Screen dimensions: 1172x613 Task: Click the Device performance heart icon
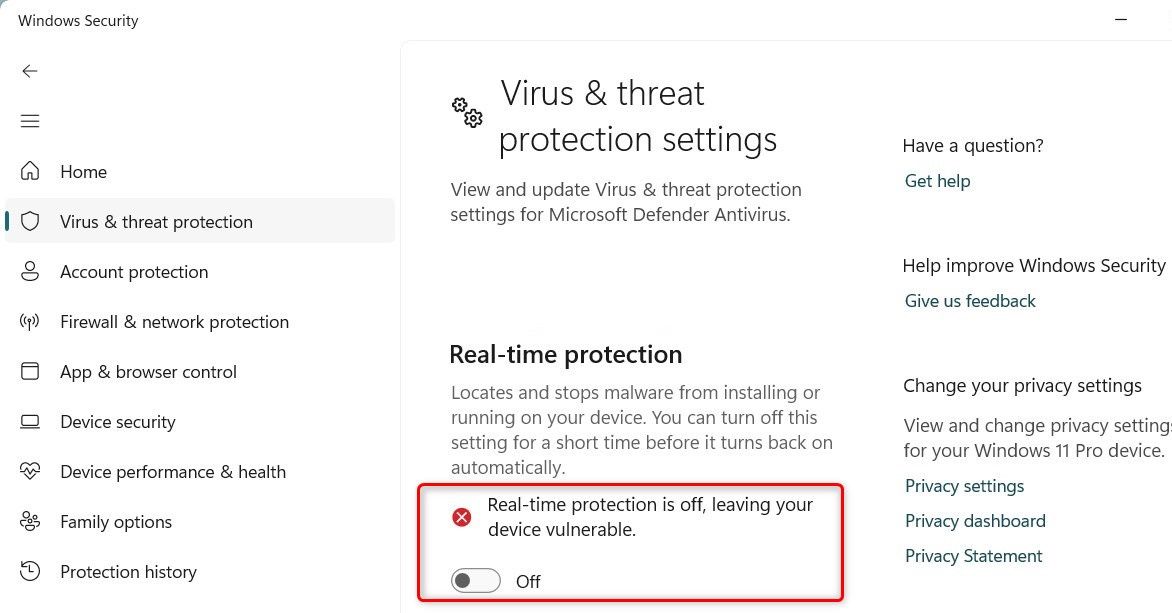click(30, 472)
